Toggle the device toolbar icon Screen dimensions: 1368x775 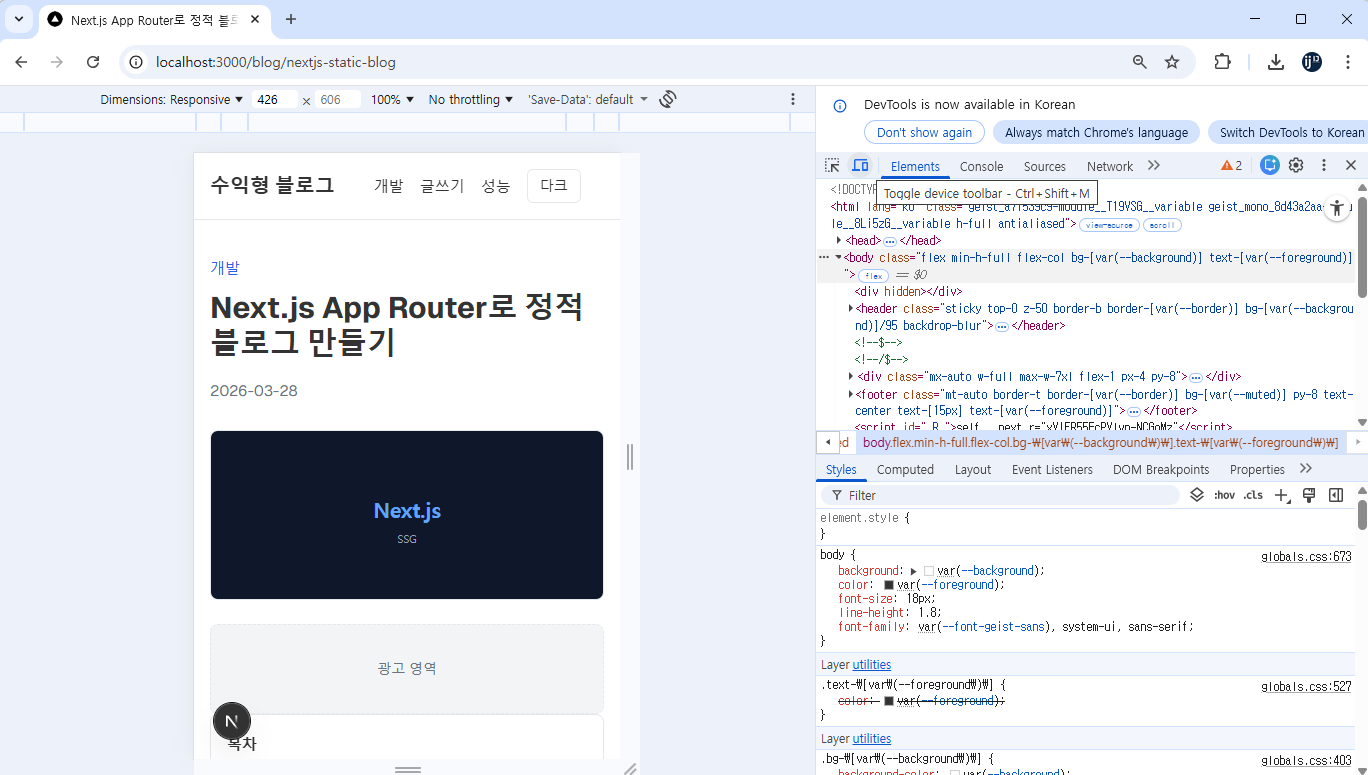pyautogui.click(x=860, y=165)
